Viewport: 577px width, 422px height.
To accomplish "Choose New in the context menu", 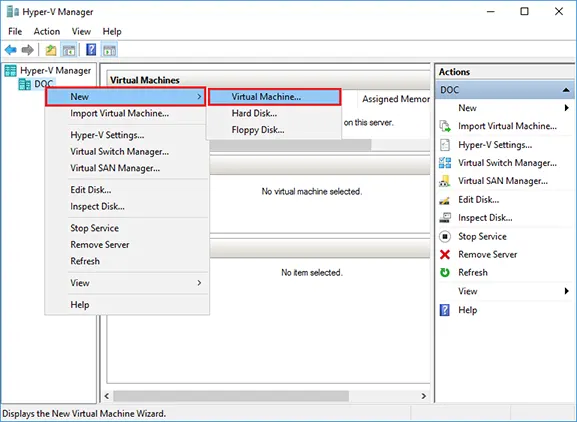I will point(125,97).
